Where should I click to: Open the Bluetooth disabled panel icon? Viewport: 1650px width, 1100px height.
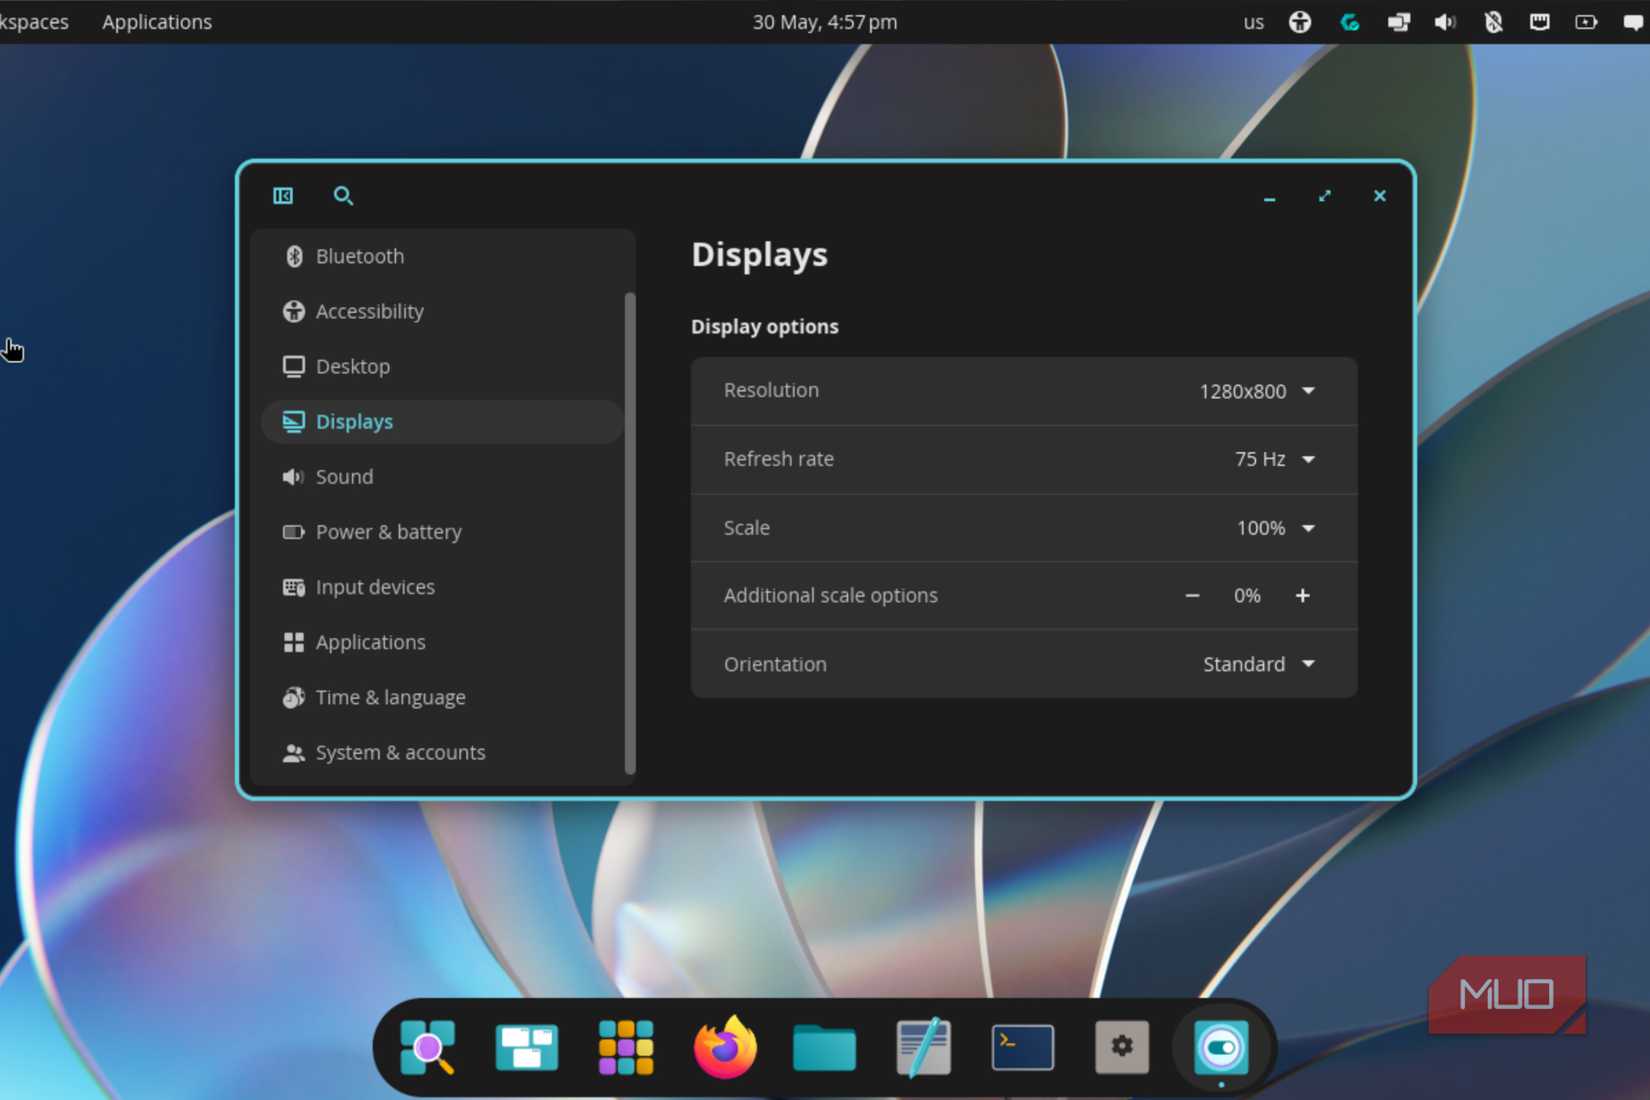click(x=1493, y=22)
